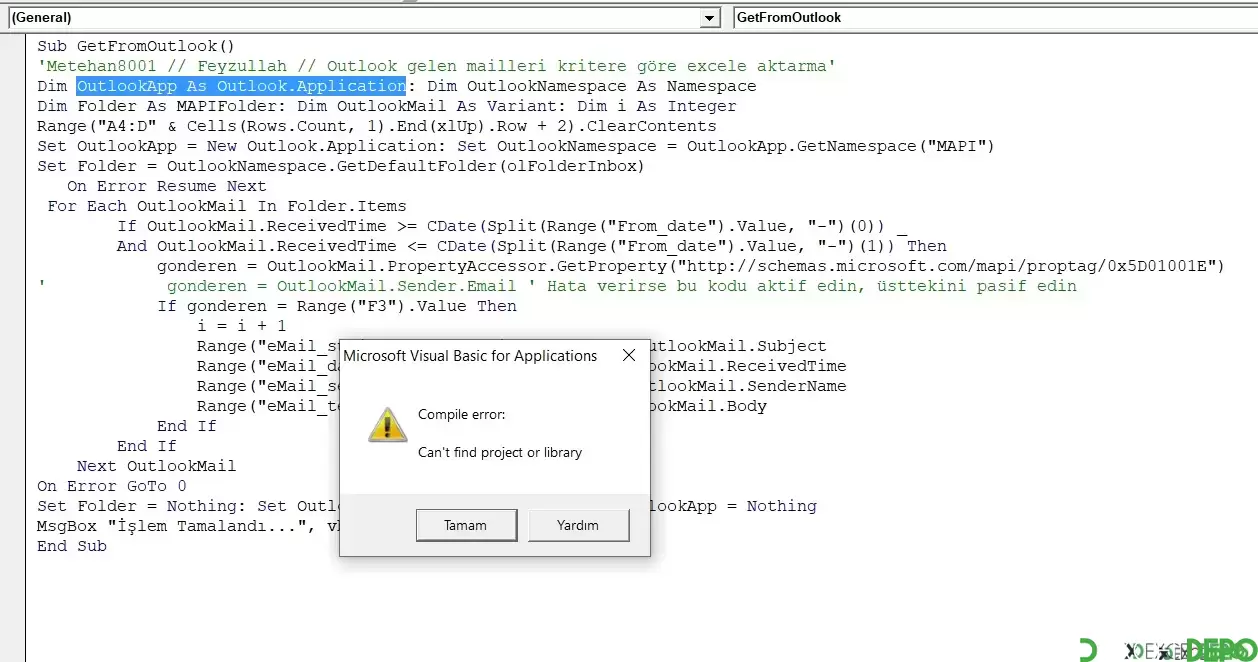Click the 'End Sub' line
The height and width of the screenshot is (662, 1258).
click(x=72, y=546)
